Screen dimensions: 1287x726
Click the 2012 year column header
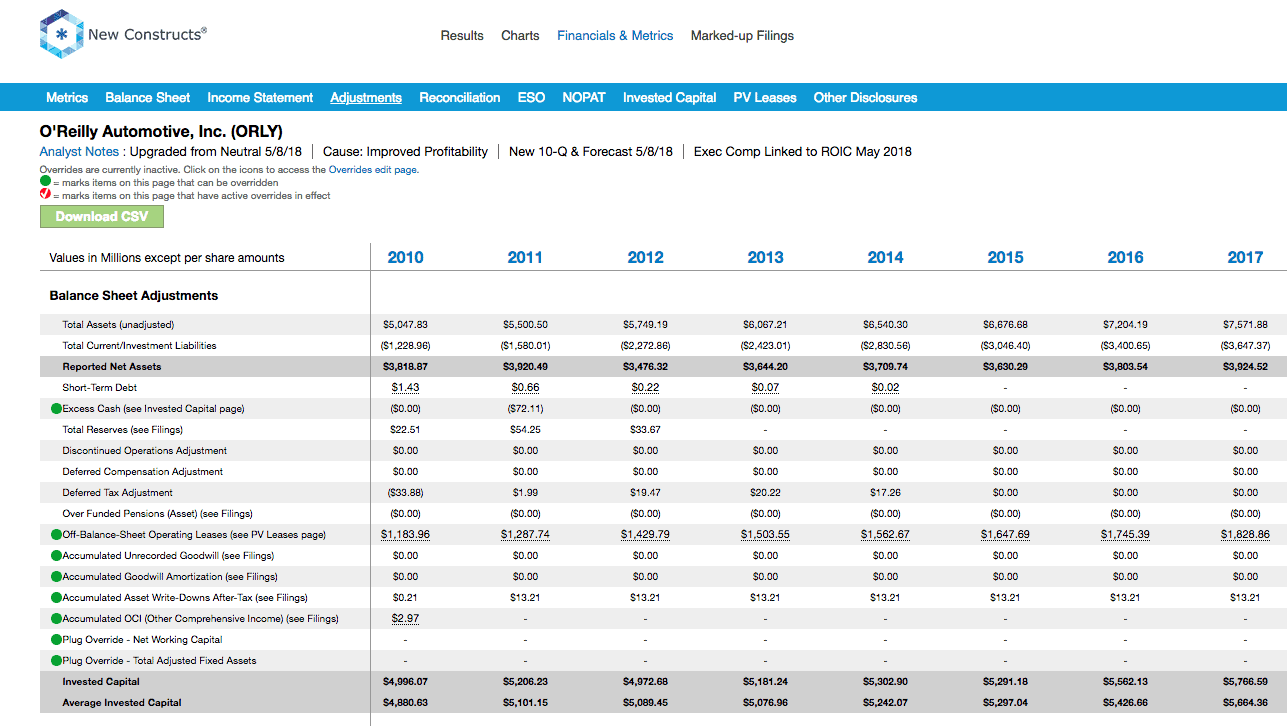[x=645, y=257]
